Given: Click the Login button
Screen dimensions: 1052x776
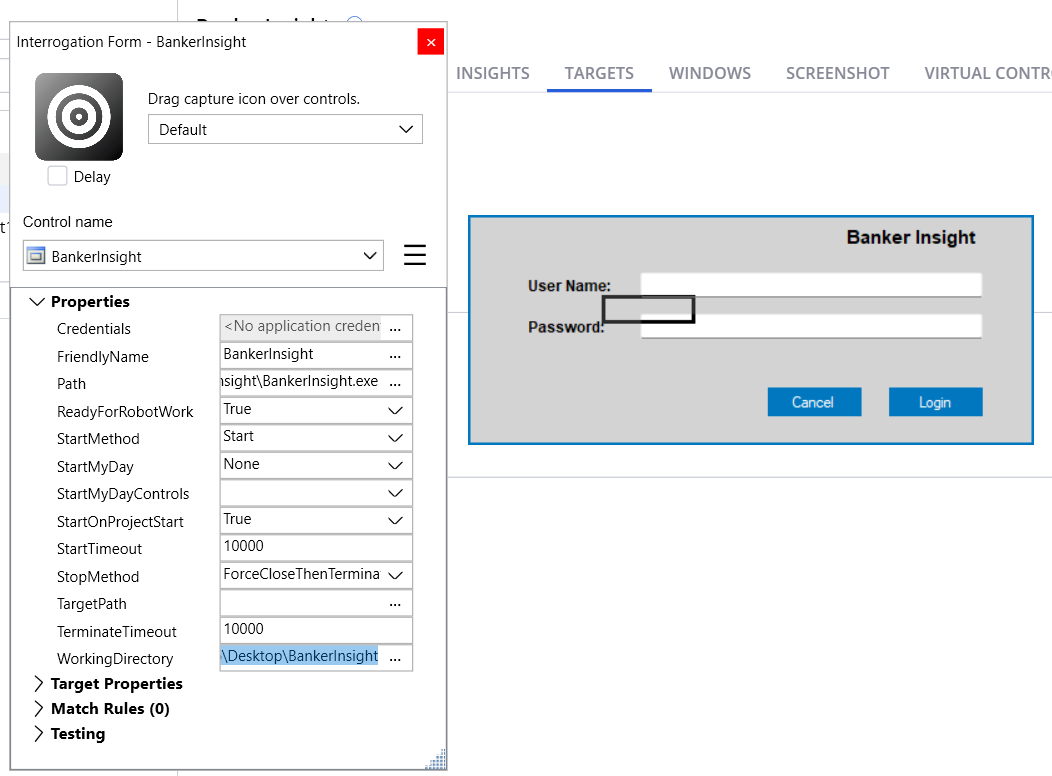Looking at the screenshot, I should pos(935,402).
